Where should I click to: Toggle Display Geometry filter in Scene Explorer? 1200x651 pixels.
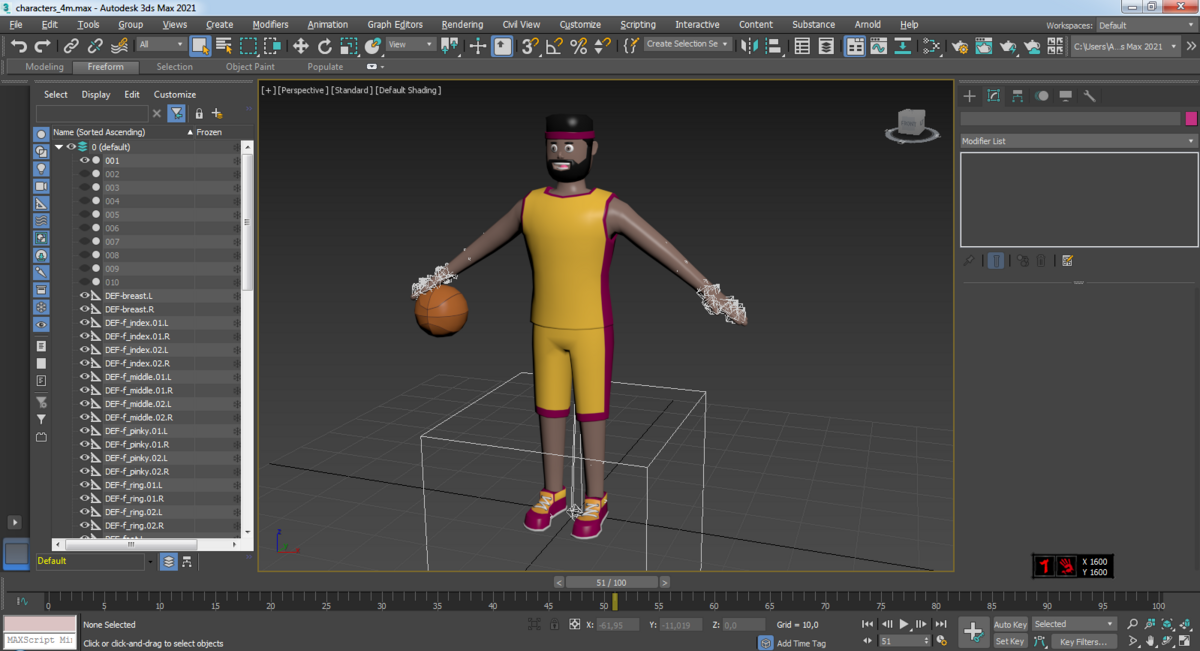click(x=41, y=134)
